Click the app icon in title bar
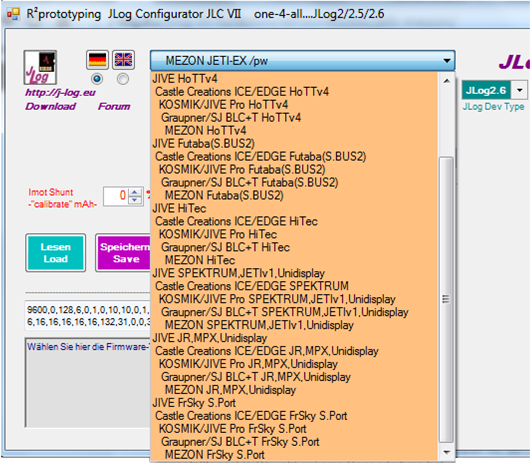532x470 pixels. (13, 14)
